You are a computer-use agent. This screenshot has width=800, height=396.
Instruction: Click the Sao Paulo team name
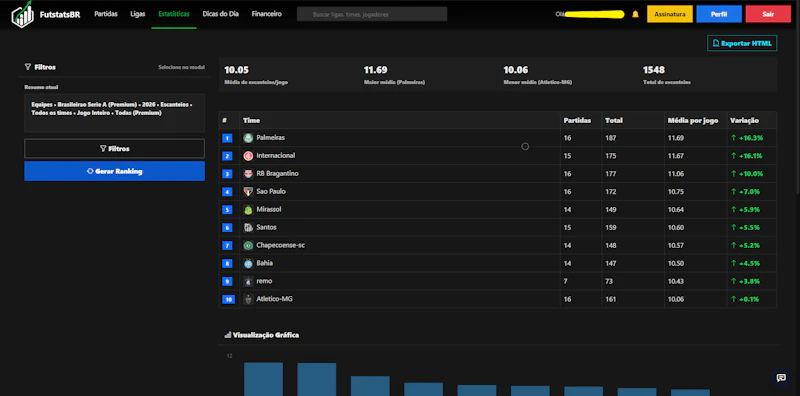tap(271, 191)
